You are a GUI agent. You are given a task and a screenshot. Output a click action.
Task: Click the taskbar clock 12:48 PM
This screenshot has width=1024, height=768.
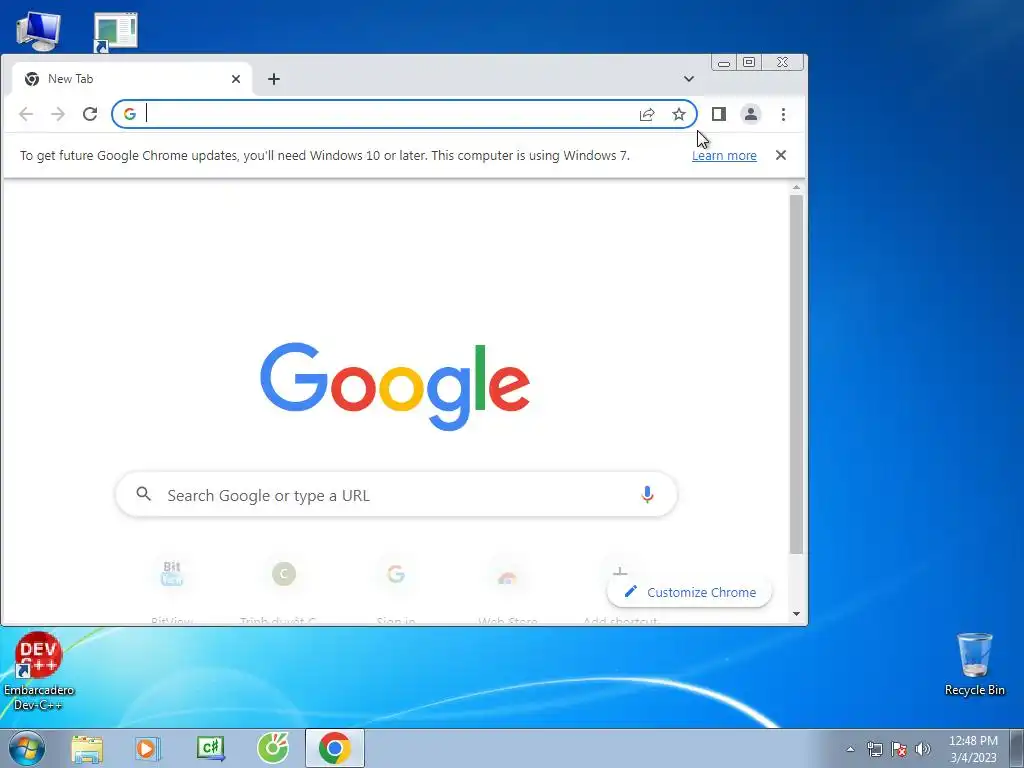[973, 749]
